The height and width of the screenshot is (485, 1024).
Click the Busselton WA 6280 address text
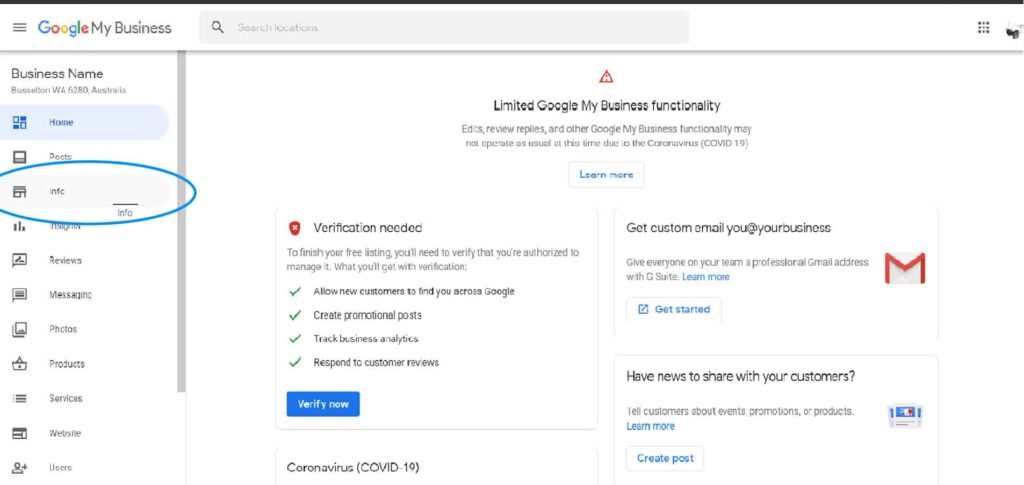(x=69, y=90)
